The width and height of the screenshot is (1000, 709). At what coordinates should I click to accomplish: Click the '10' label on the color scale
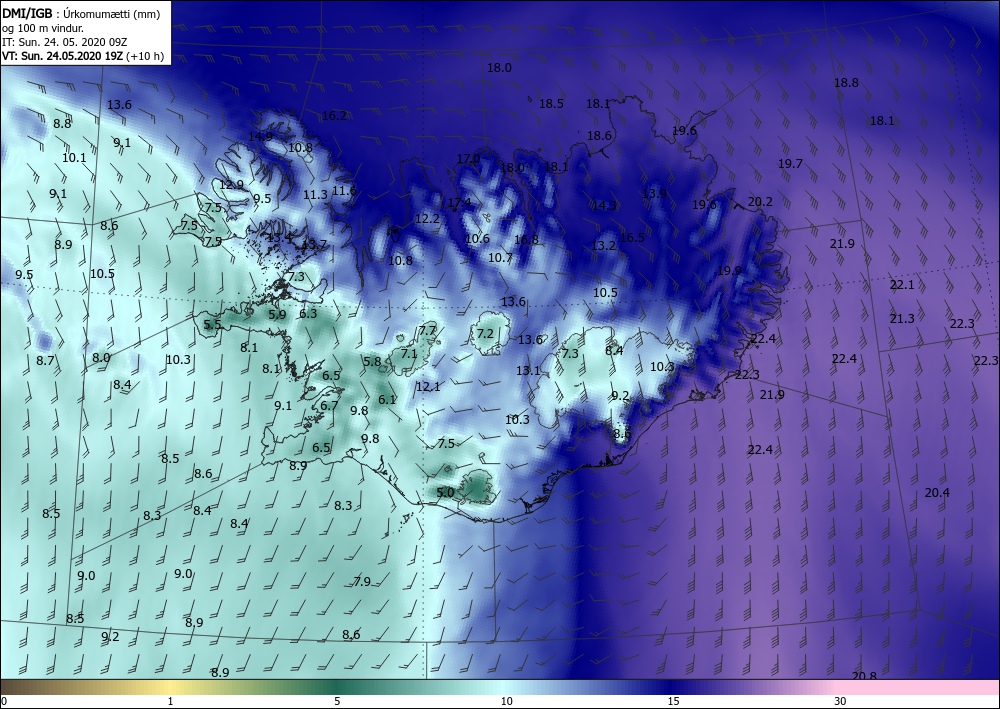tap(506, 701)
